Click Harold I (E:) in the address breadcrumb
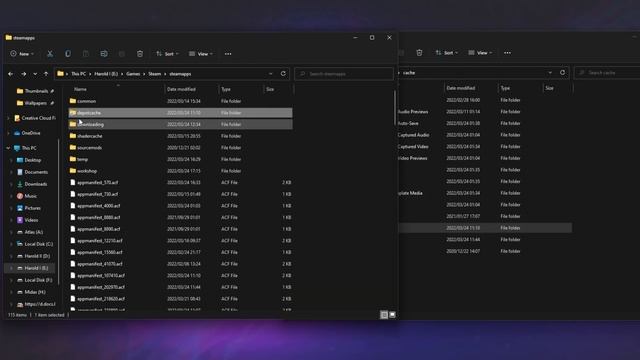640x360 pixels. coord(106,74)
